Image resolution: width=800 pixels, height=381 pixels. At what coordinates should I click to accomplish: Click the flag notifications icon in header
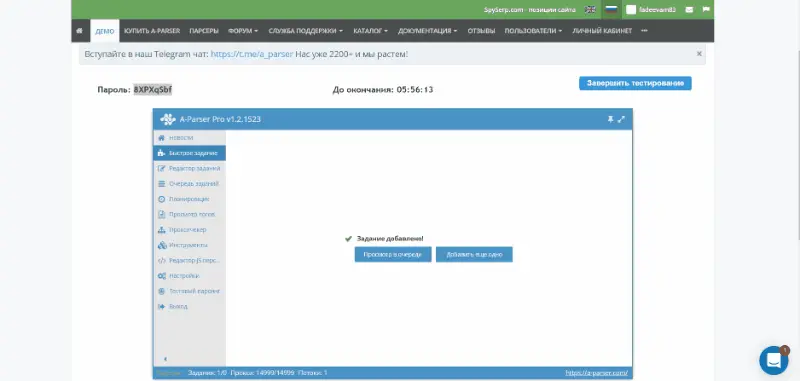pos(706,10)
